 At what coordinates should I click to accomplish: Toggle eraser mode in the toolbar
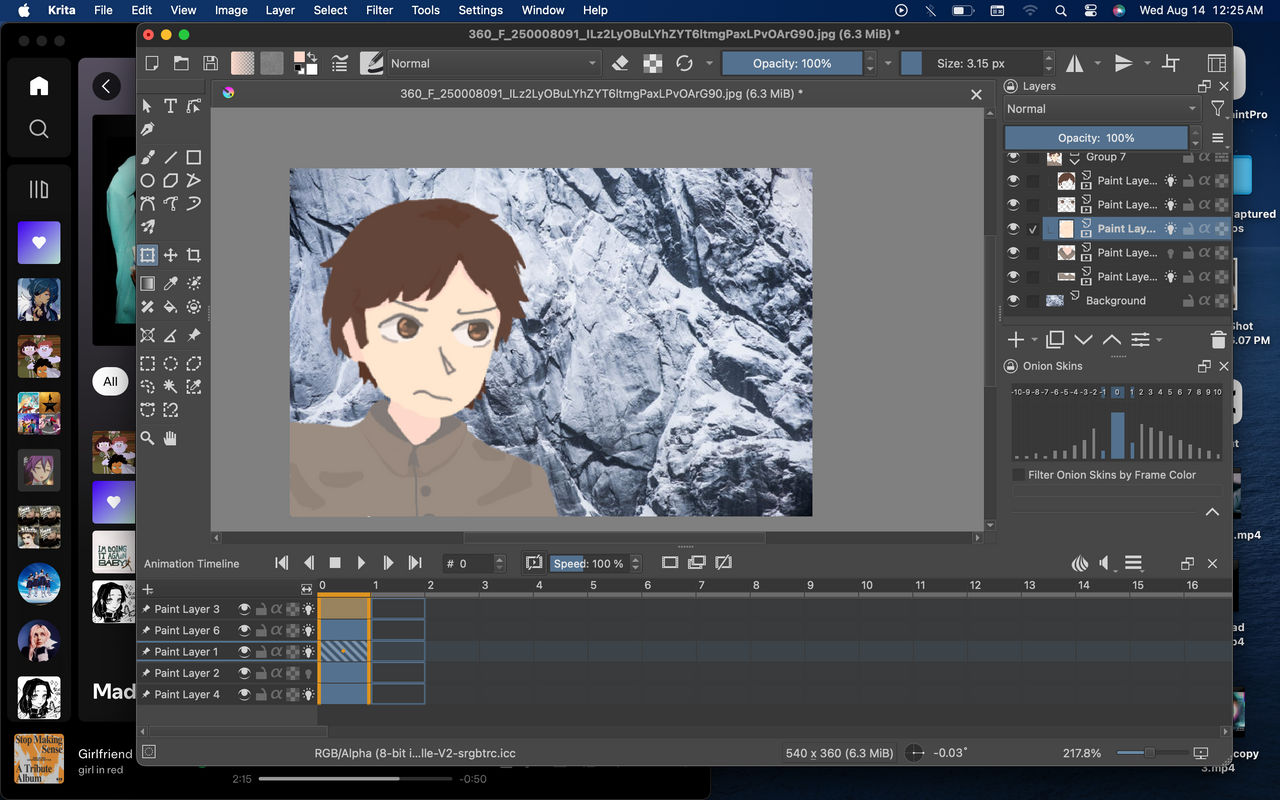pos(620,63)
